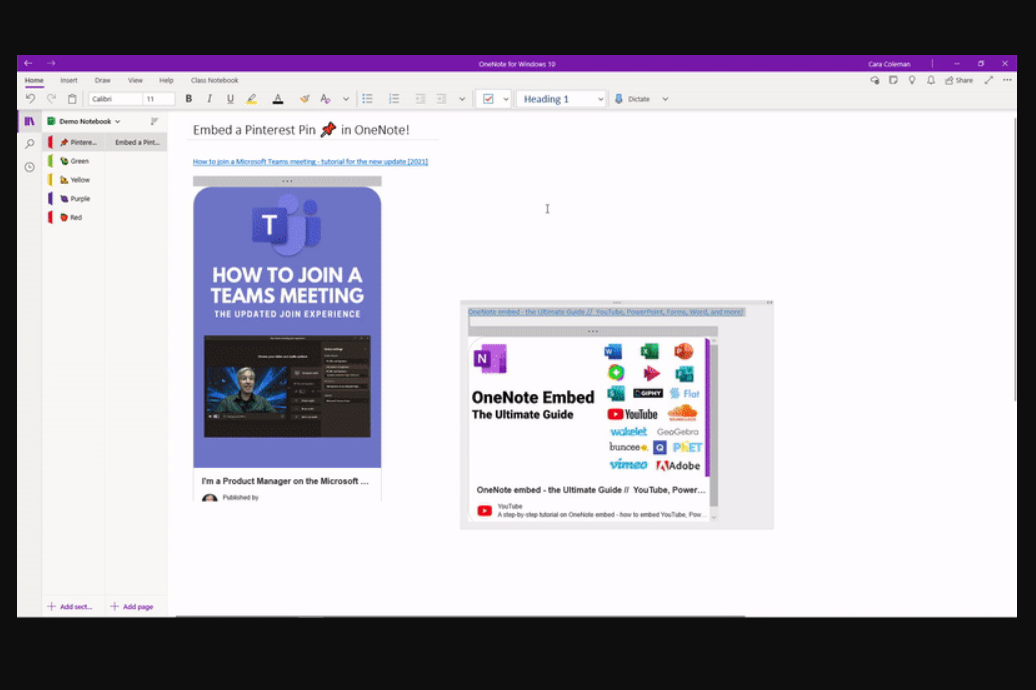Click the Add page button
Screen dimensions: 1036x690
tap(131, 607)
